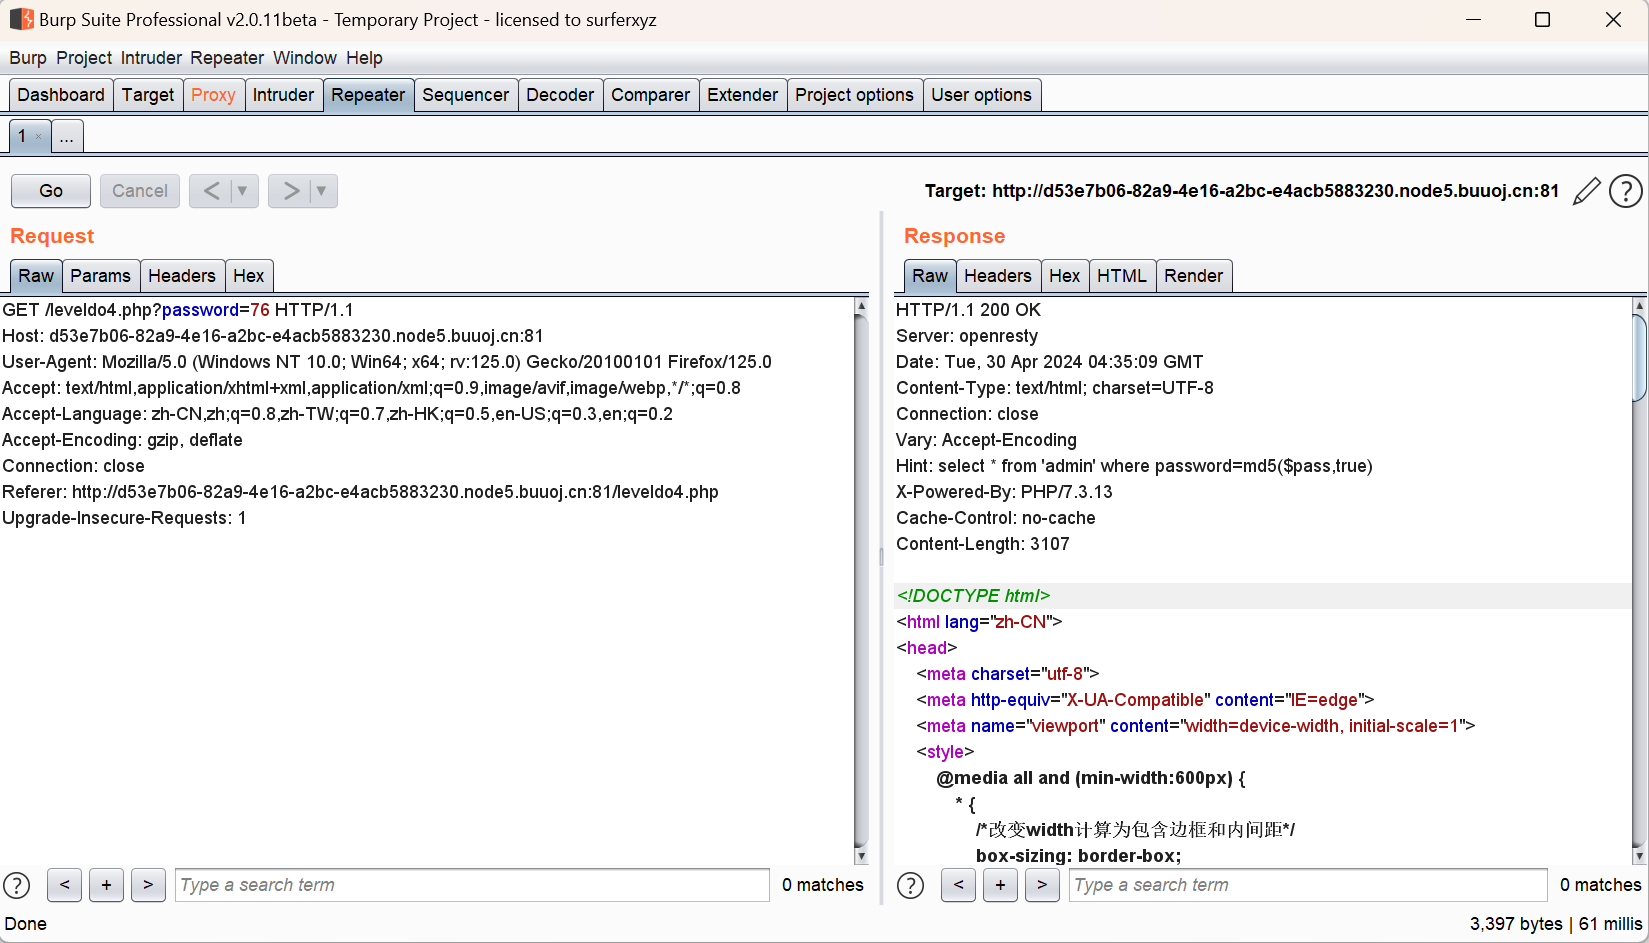
Task: Focus the response search term field
Action: click(x=1308, y=885)
